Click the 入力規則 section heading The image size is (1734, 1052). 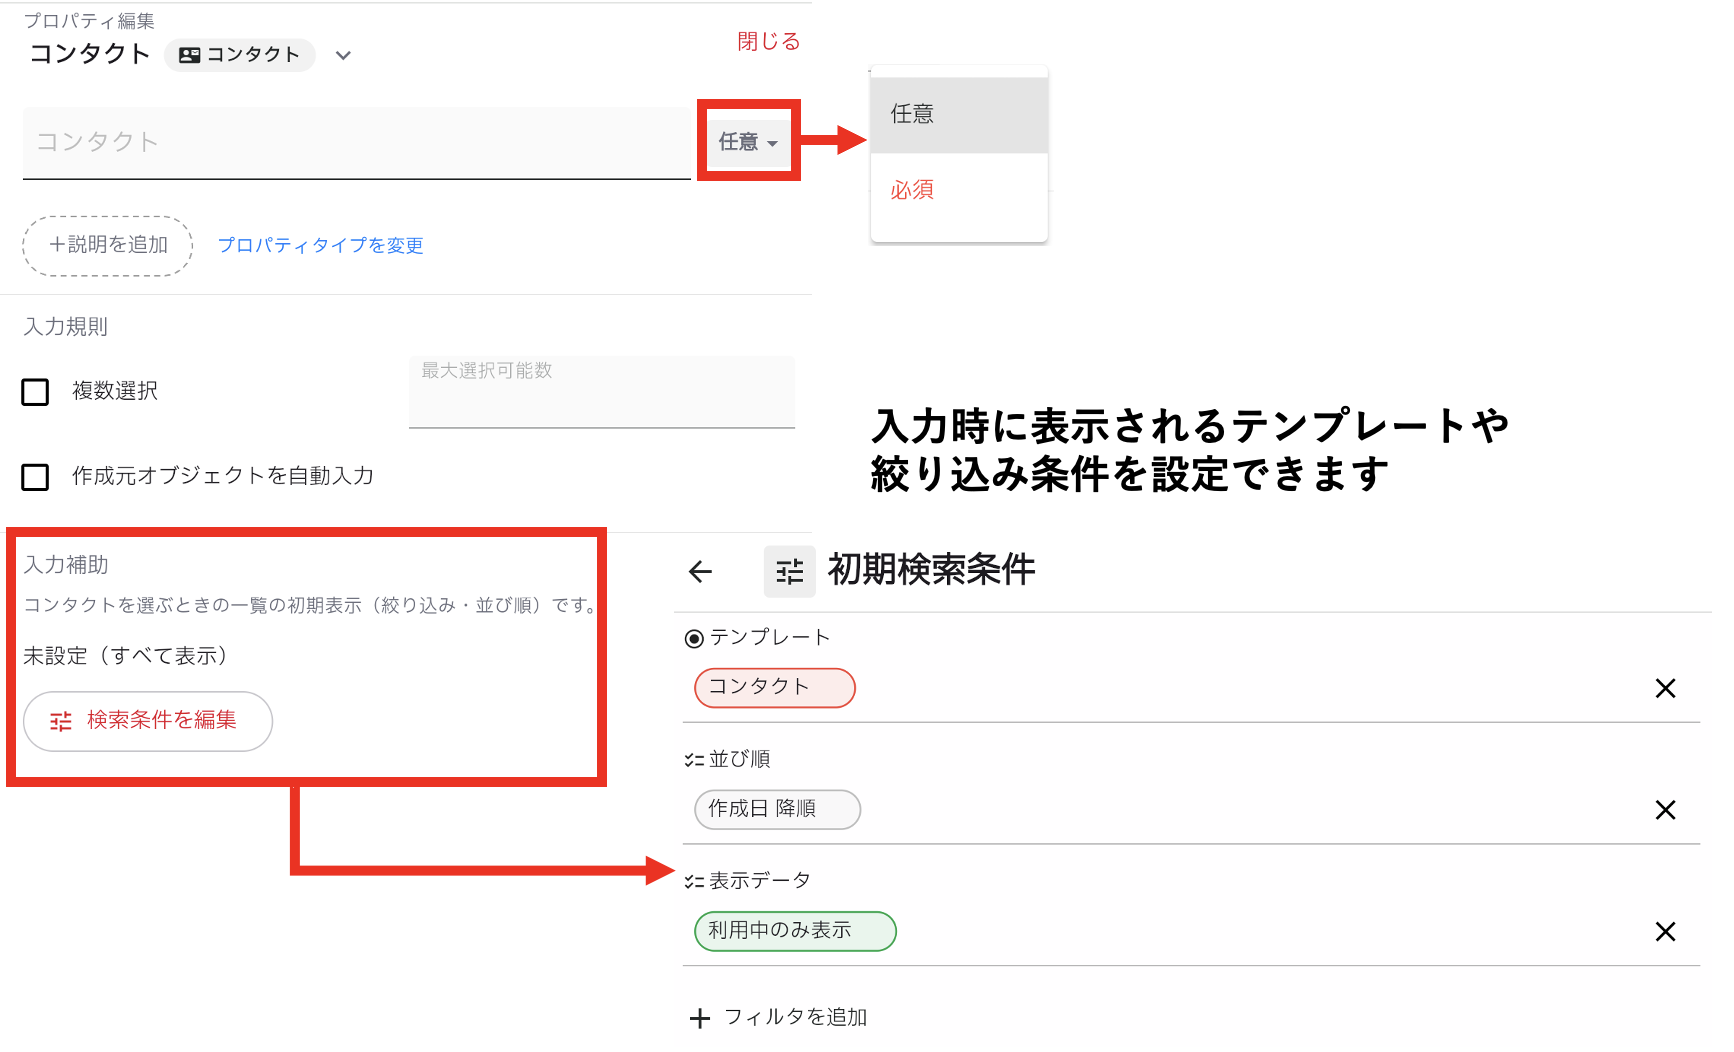pyautogui.click(x=65, y=327)
